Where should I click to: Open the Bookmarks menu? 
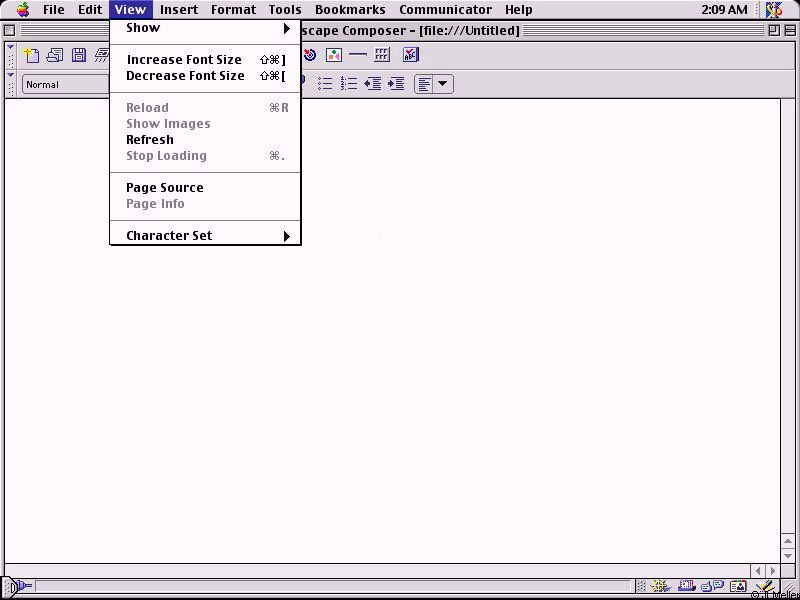coord(350,10)
